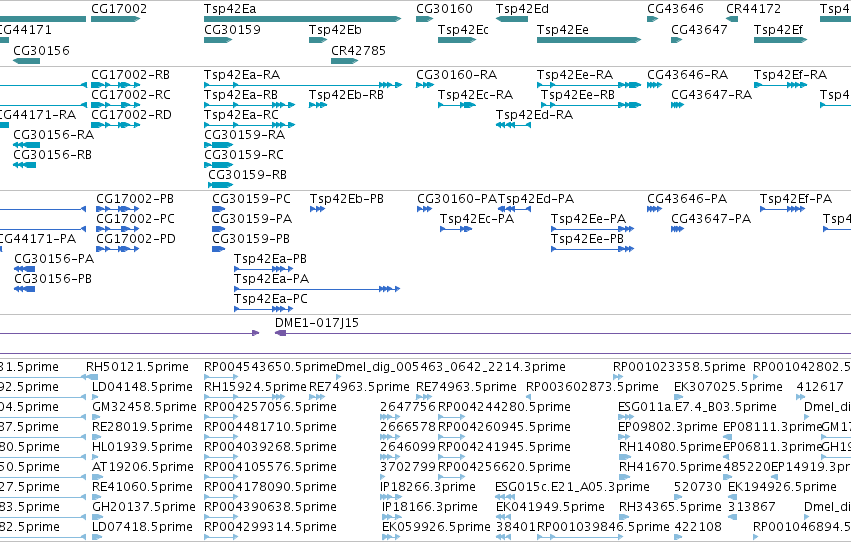Viewport: 851px width, 542px height.
Task: Select EST RP003602873.5prime
Action: [592, 387]
